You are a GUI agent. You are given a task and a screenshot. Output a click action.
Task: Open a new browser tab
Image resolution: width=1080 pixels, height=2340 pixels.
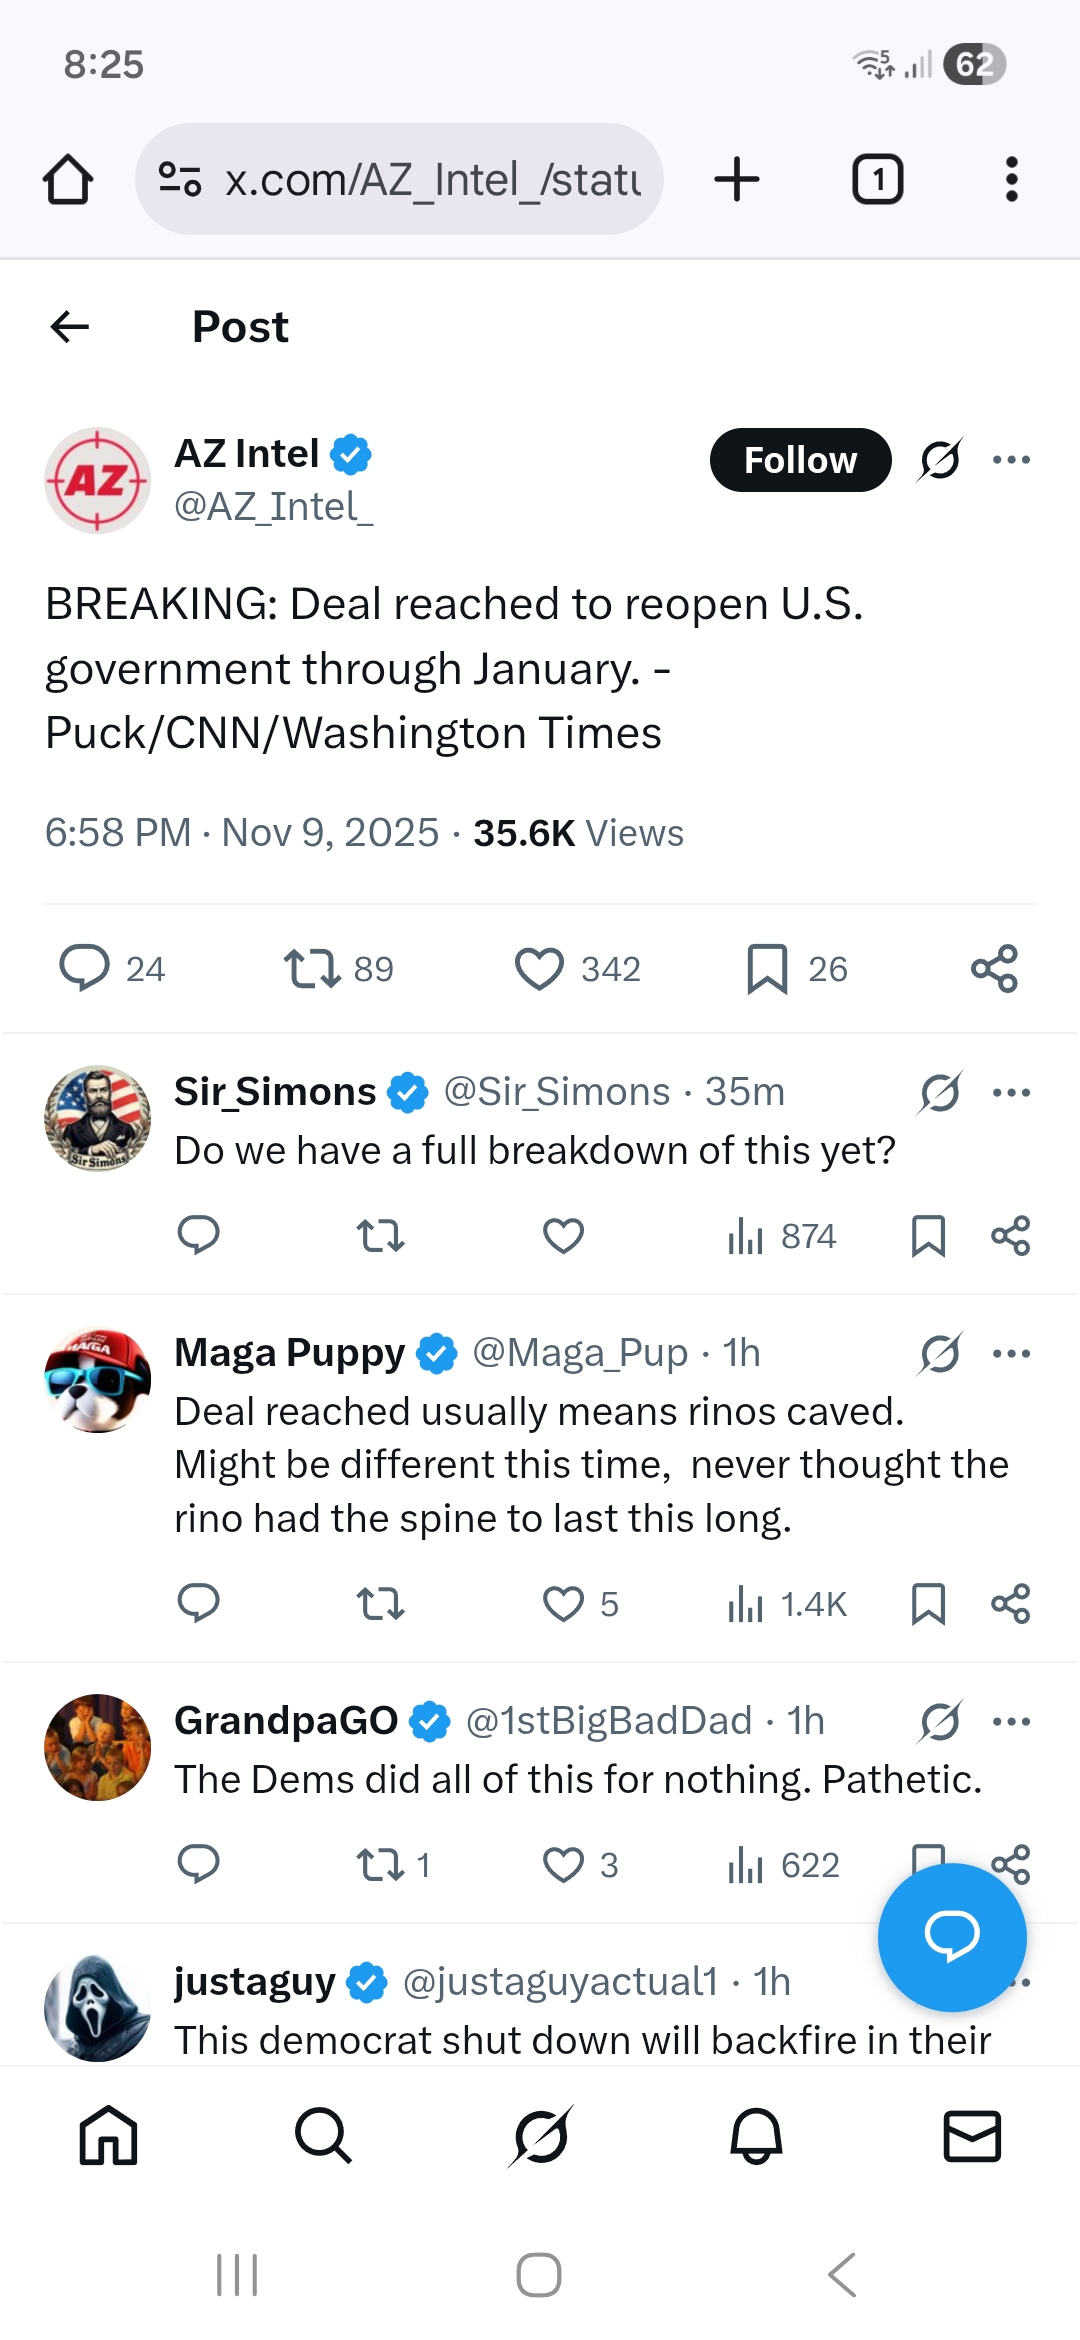coord(737,180)
